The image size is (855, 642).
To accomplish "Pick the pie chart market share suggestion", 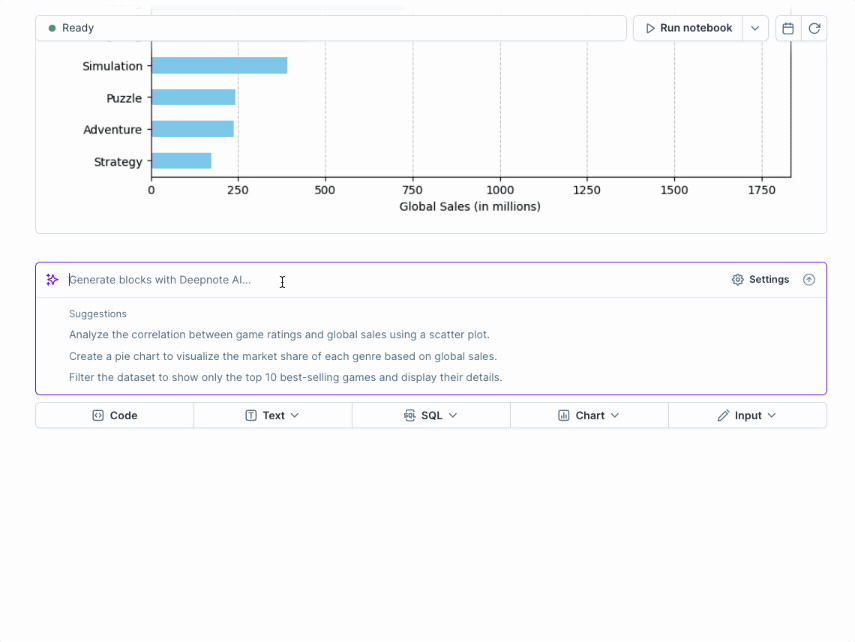I will click(x=283, y=356).
